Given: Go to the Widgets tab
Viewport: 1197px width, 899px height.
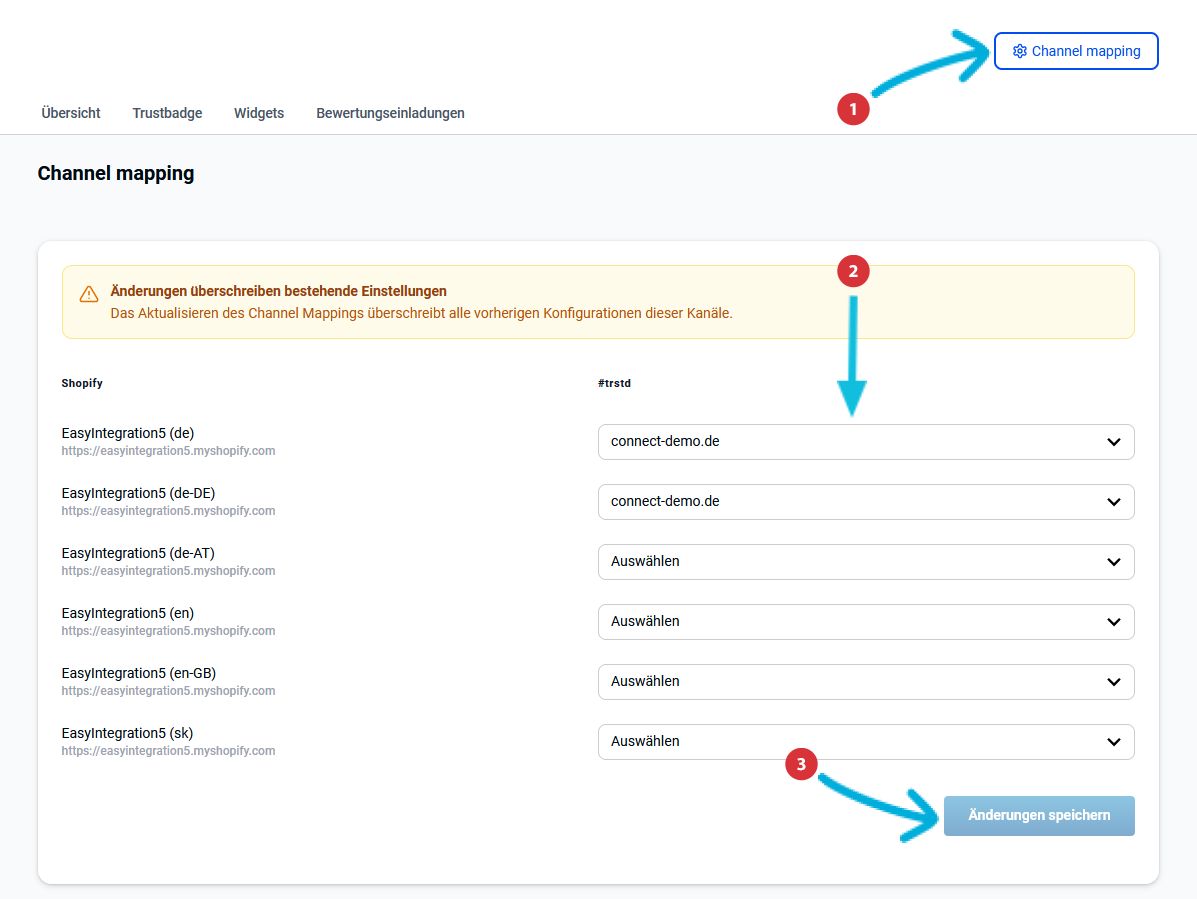Looking at the screenshot, I should (x=259, y=113).
